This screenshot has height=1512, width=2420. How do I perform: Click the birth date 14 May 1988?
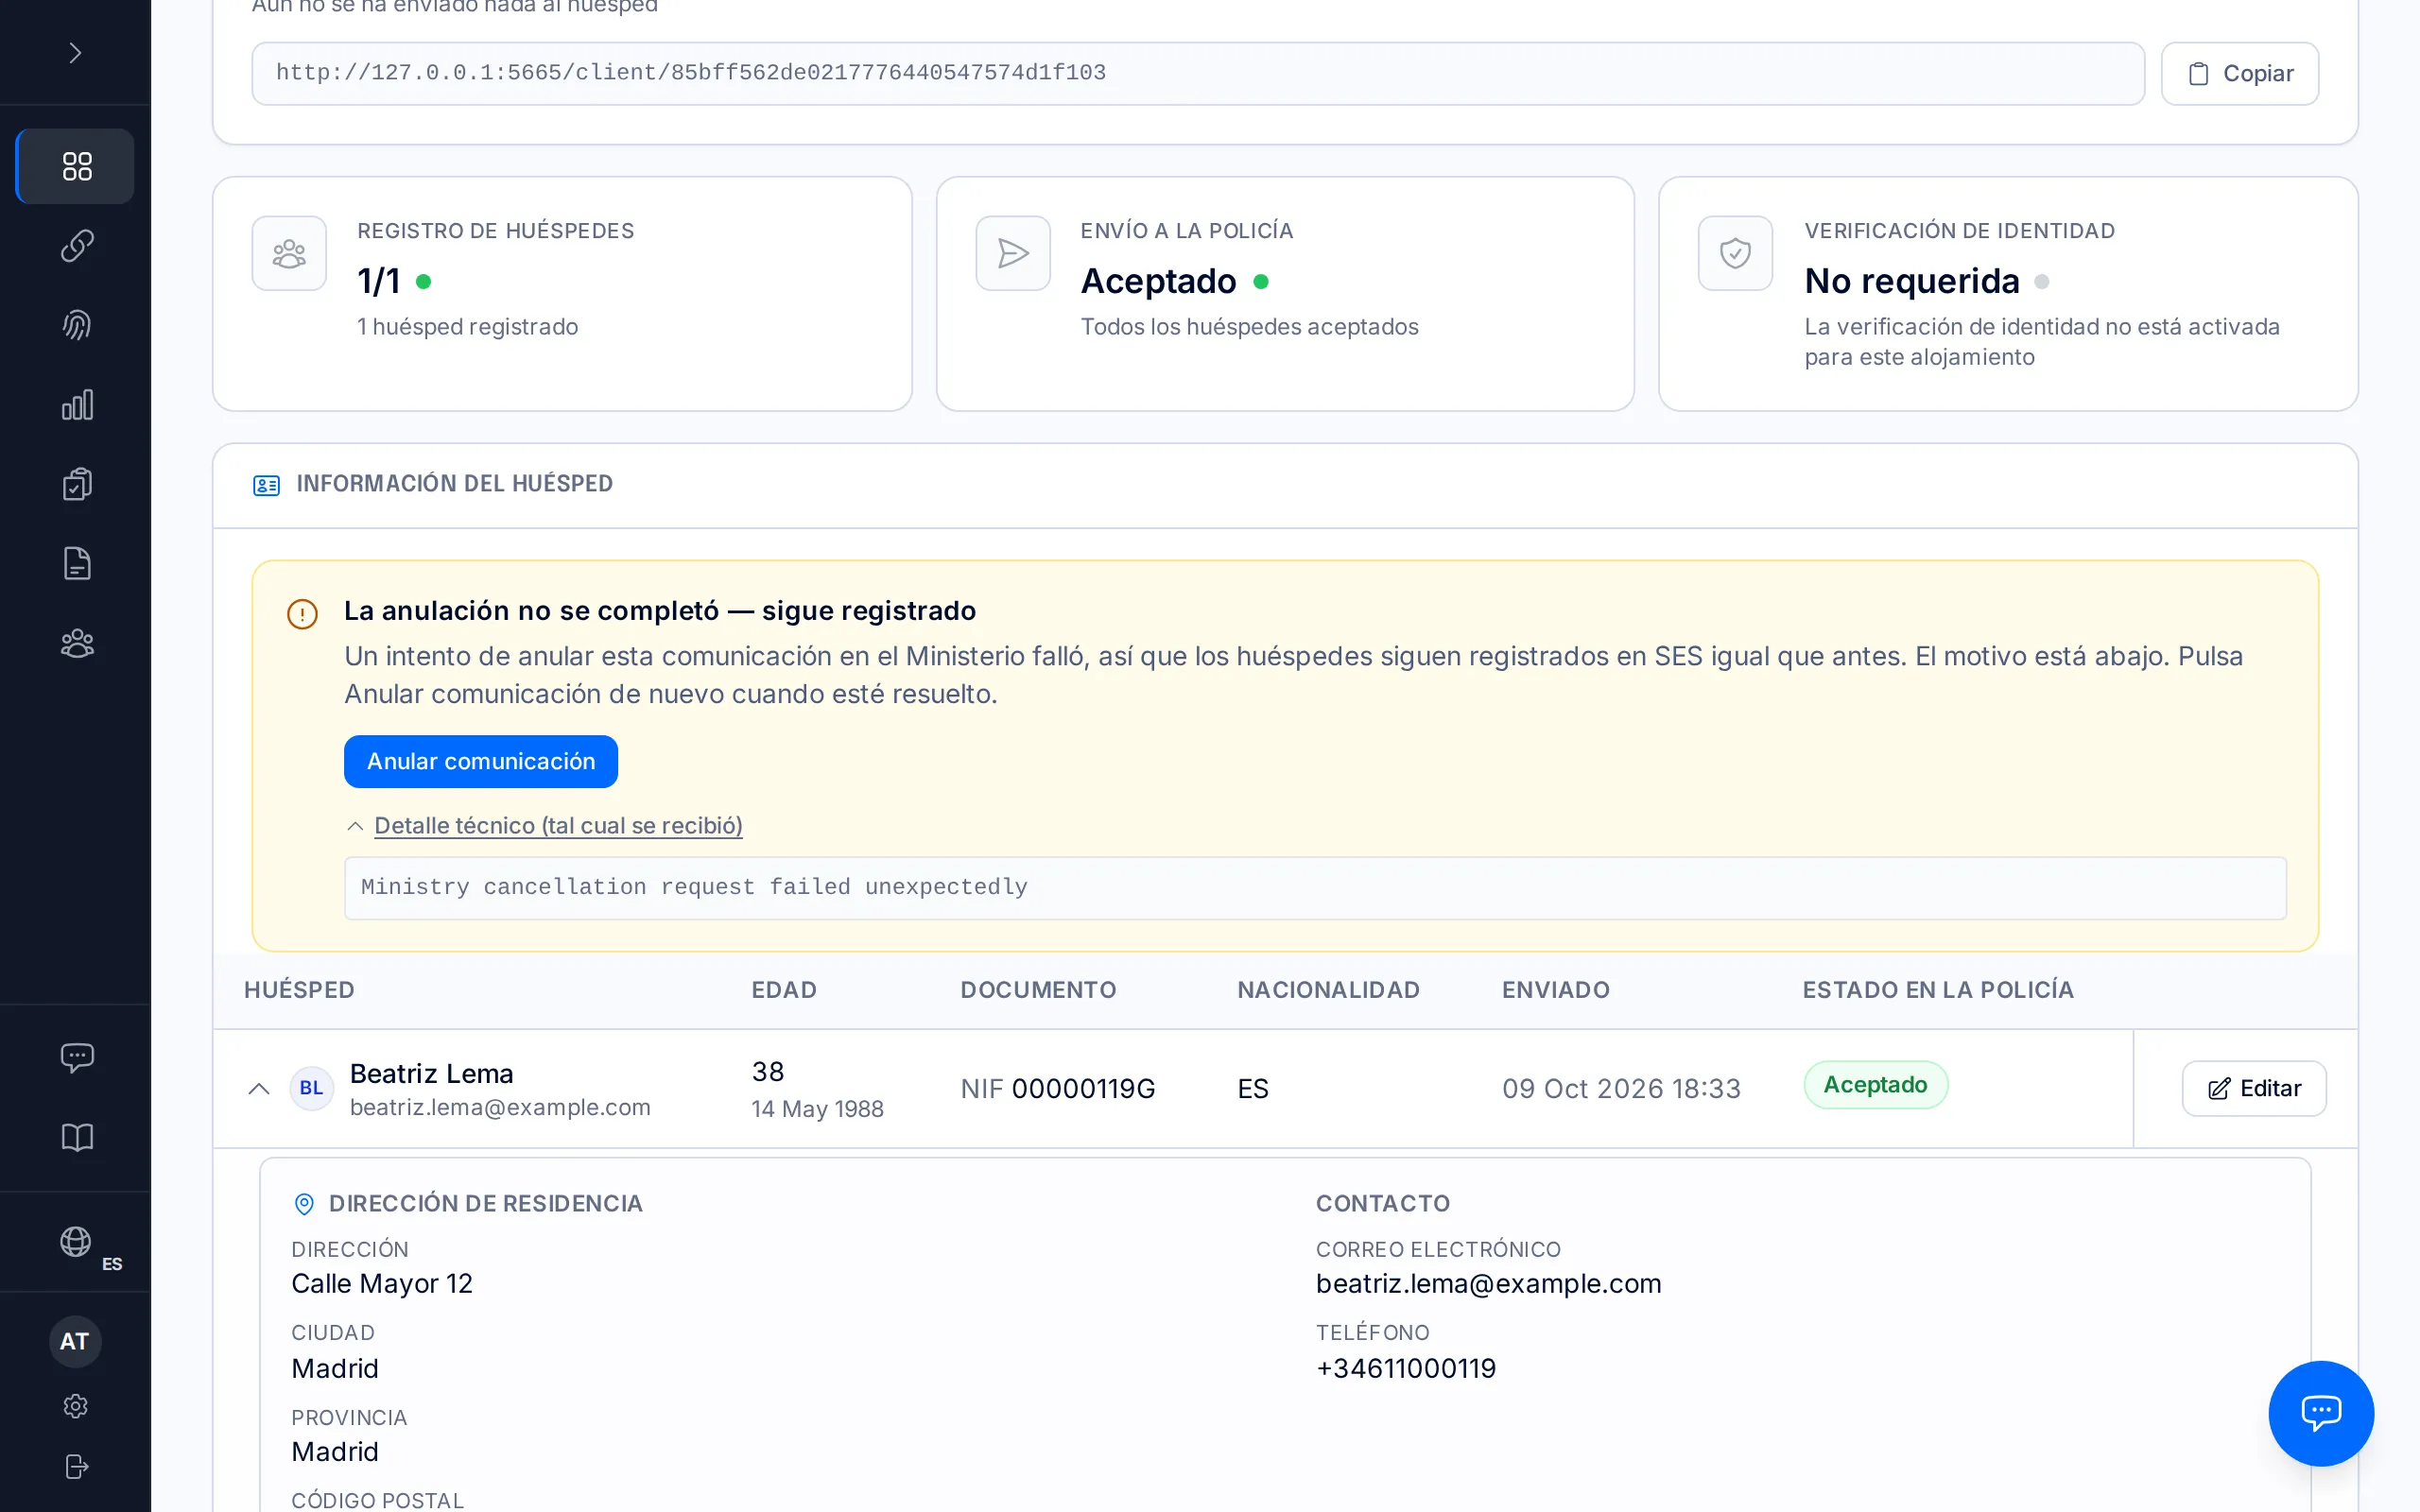tap(817, 1109)
